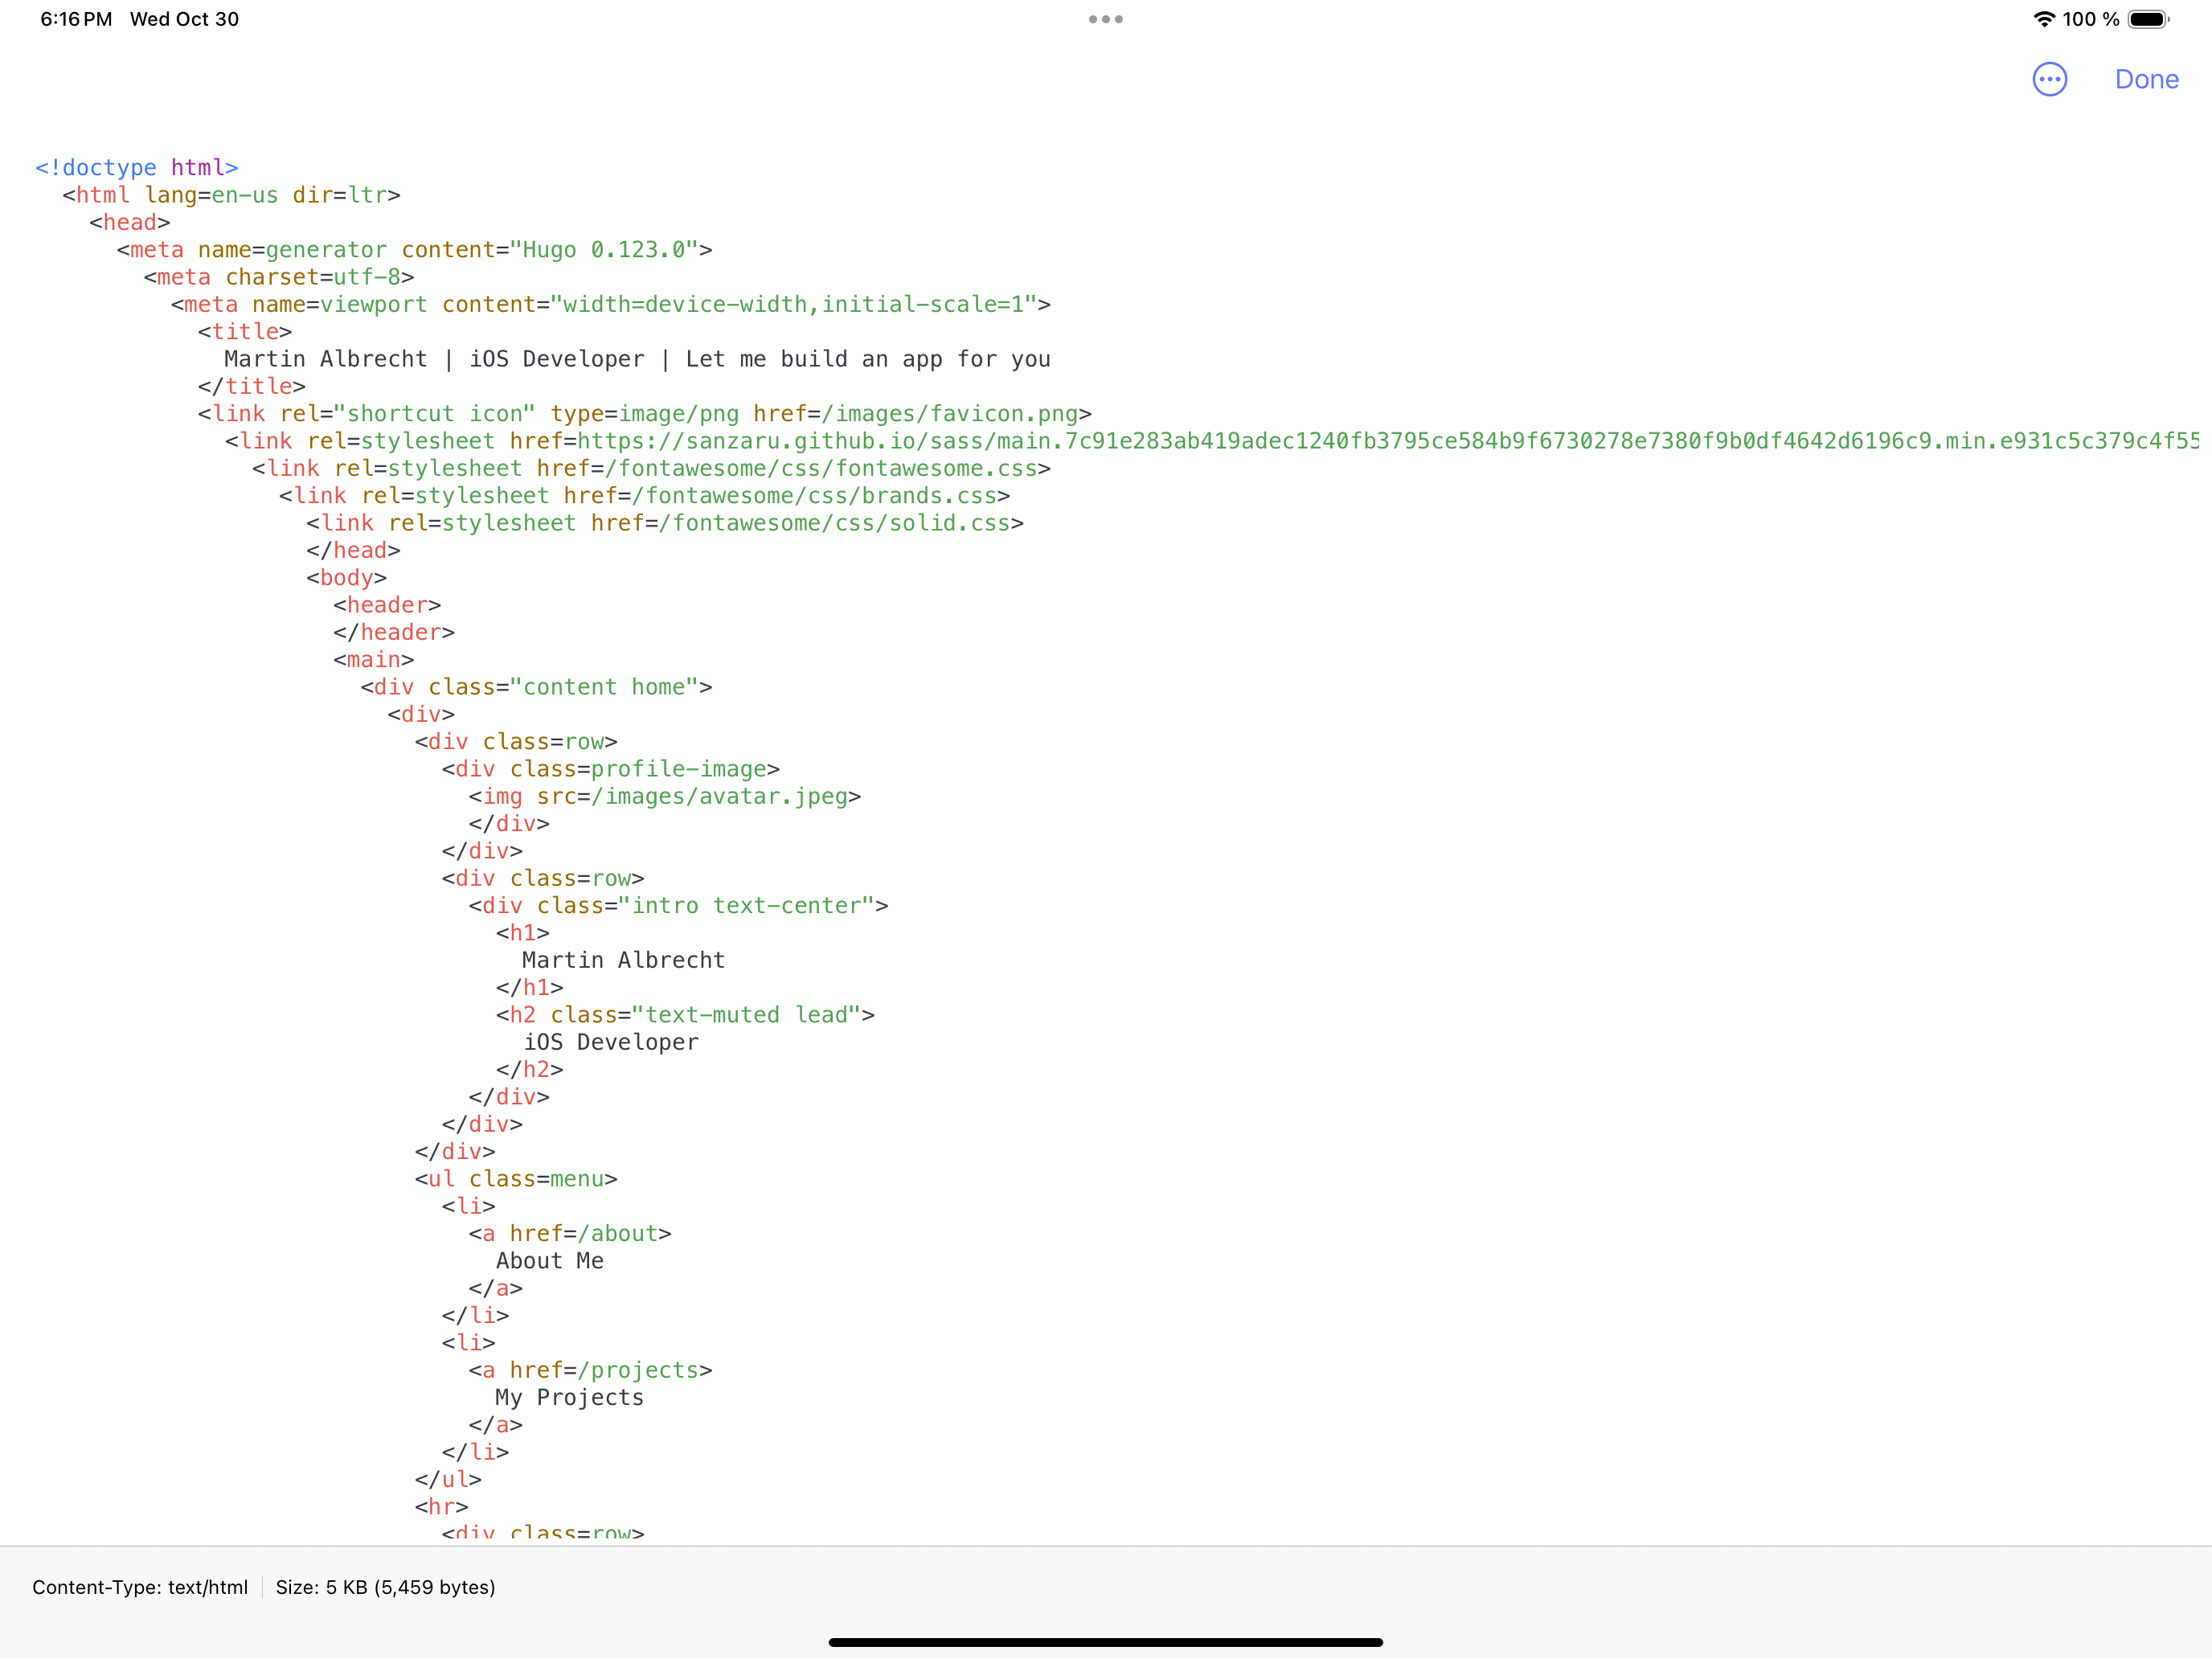
Task: Click the meta viewport content line
Action: (x=611, y=304)
